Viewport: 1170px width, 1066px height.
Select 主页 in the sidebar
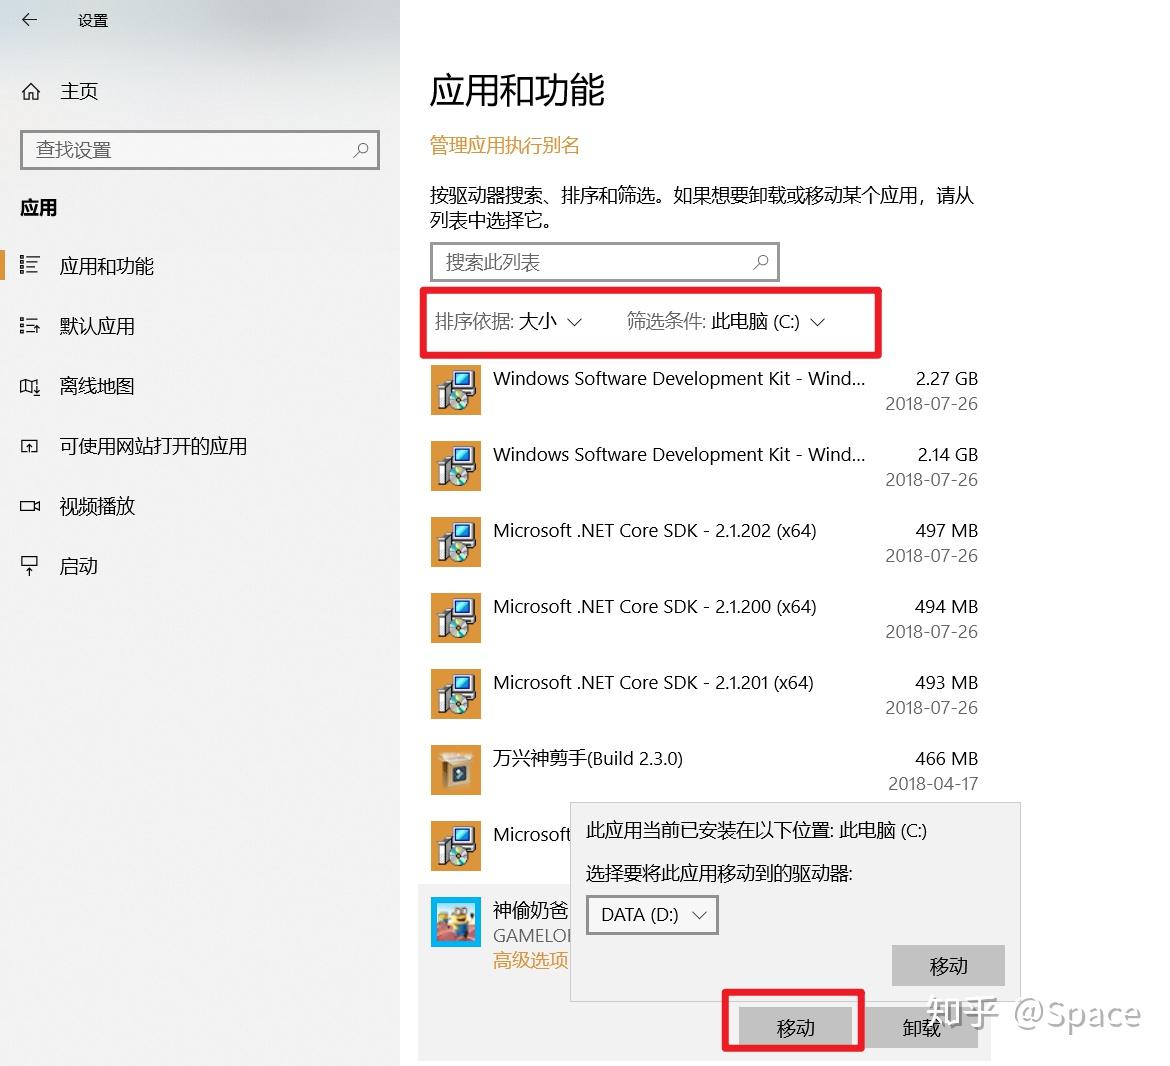click(x=79, y=92)
